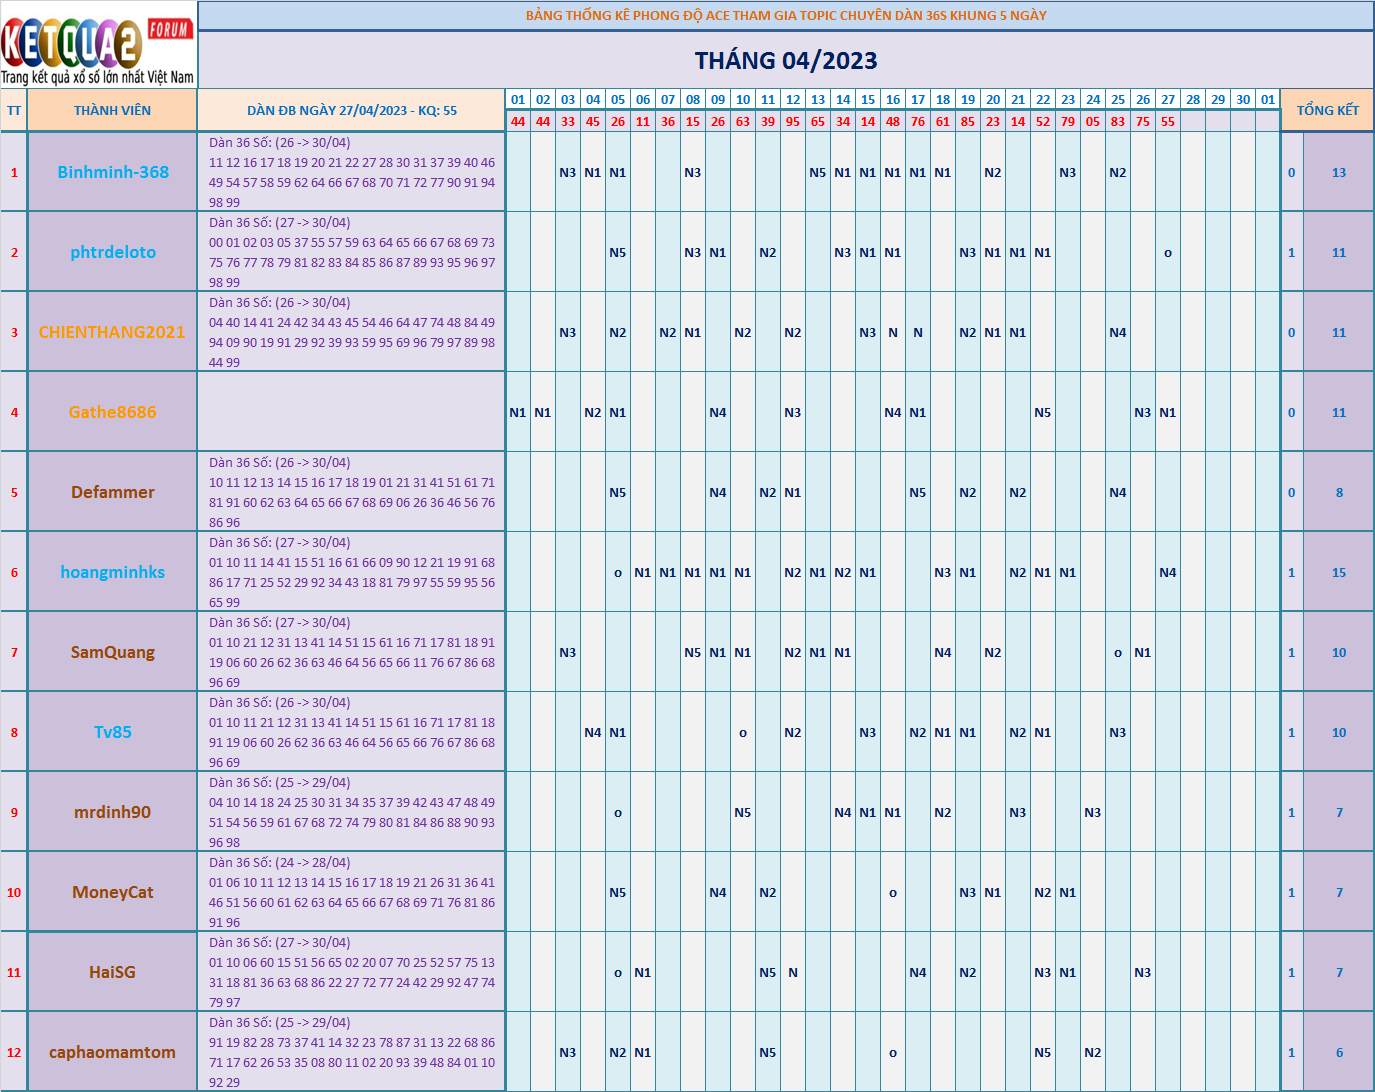Select member name HaiSG
Image resolution: width=1375 pixels, height=1092 pixels.
[x=112, y=972]
